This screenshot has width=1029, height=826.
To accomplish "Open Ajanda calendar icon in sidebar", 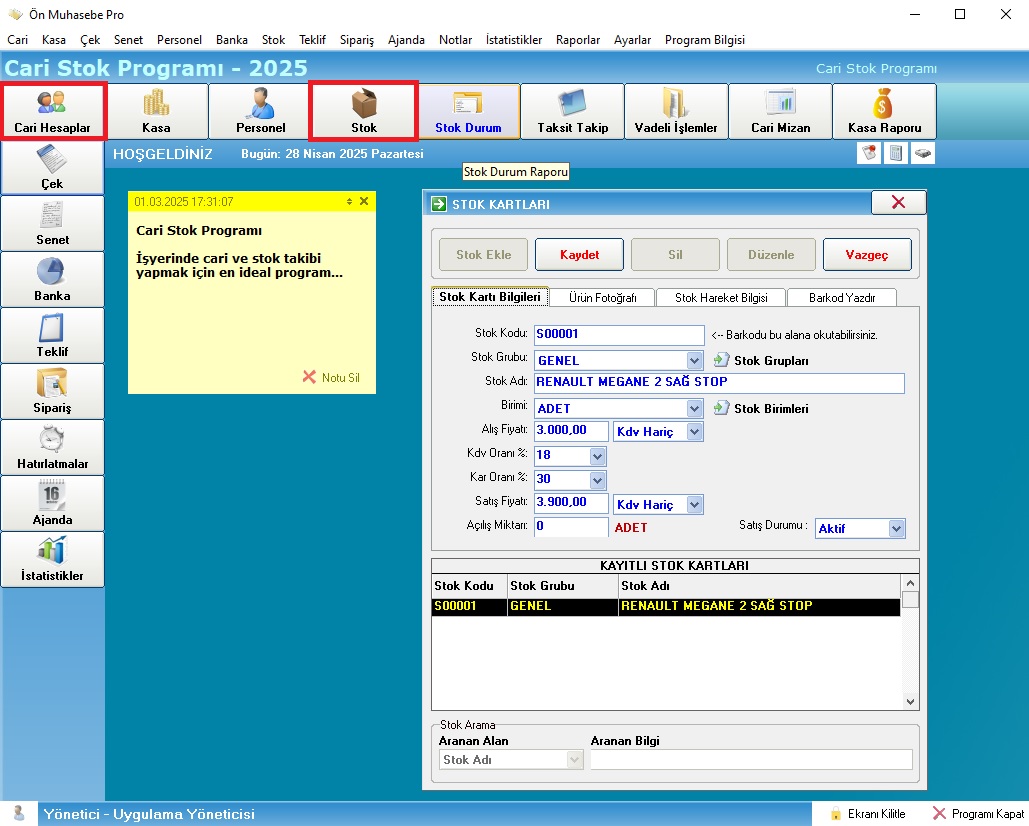I will click(52, 503).
